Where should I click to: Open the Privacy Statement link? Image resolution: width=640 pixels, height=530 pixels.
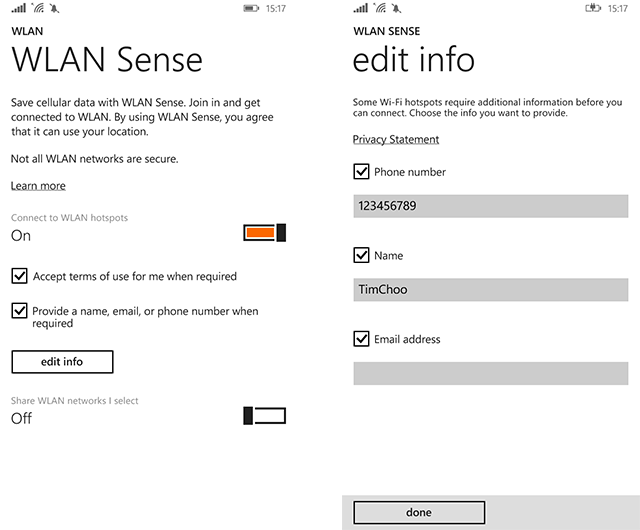396,139
